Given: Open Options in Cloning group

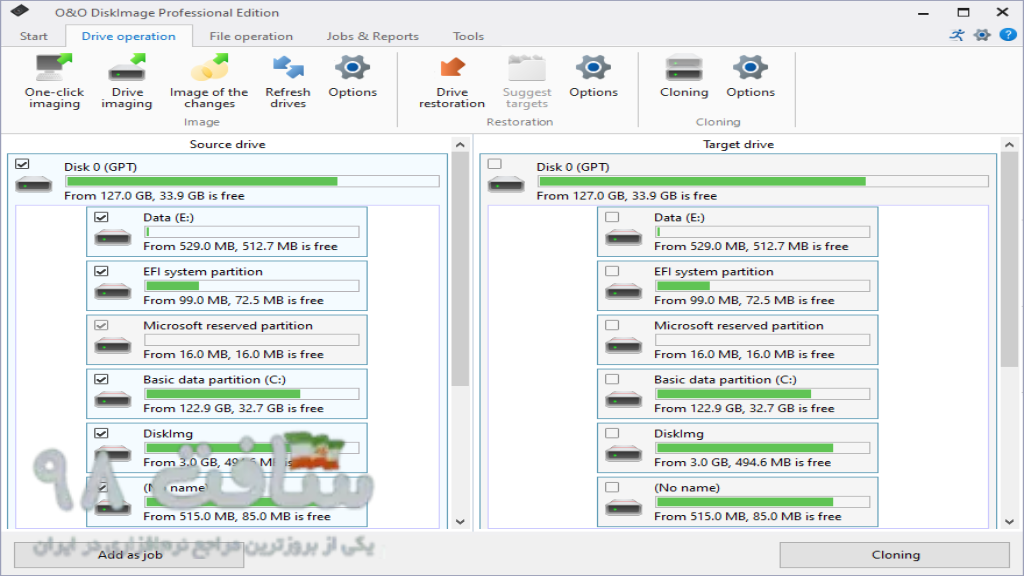Looking at the screenshot, I should (750, 76).
